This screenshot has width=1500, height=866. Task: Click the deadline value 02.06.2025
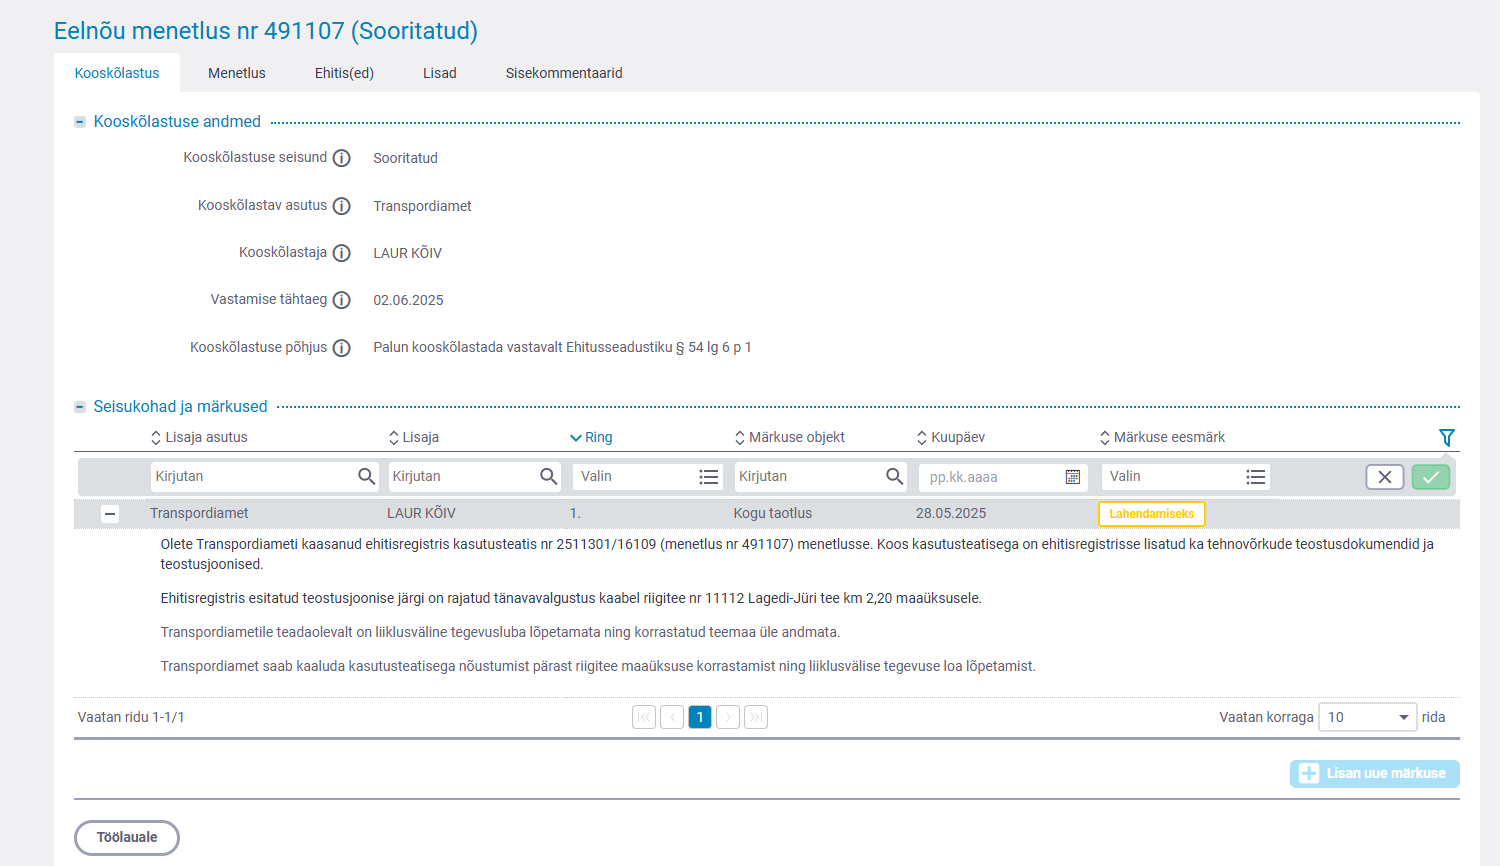[x=408, y=300]
